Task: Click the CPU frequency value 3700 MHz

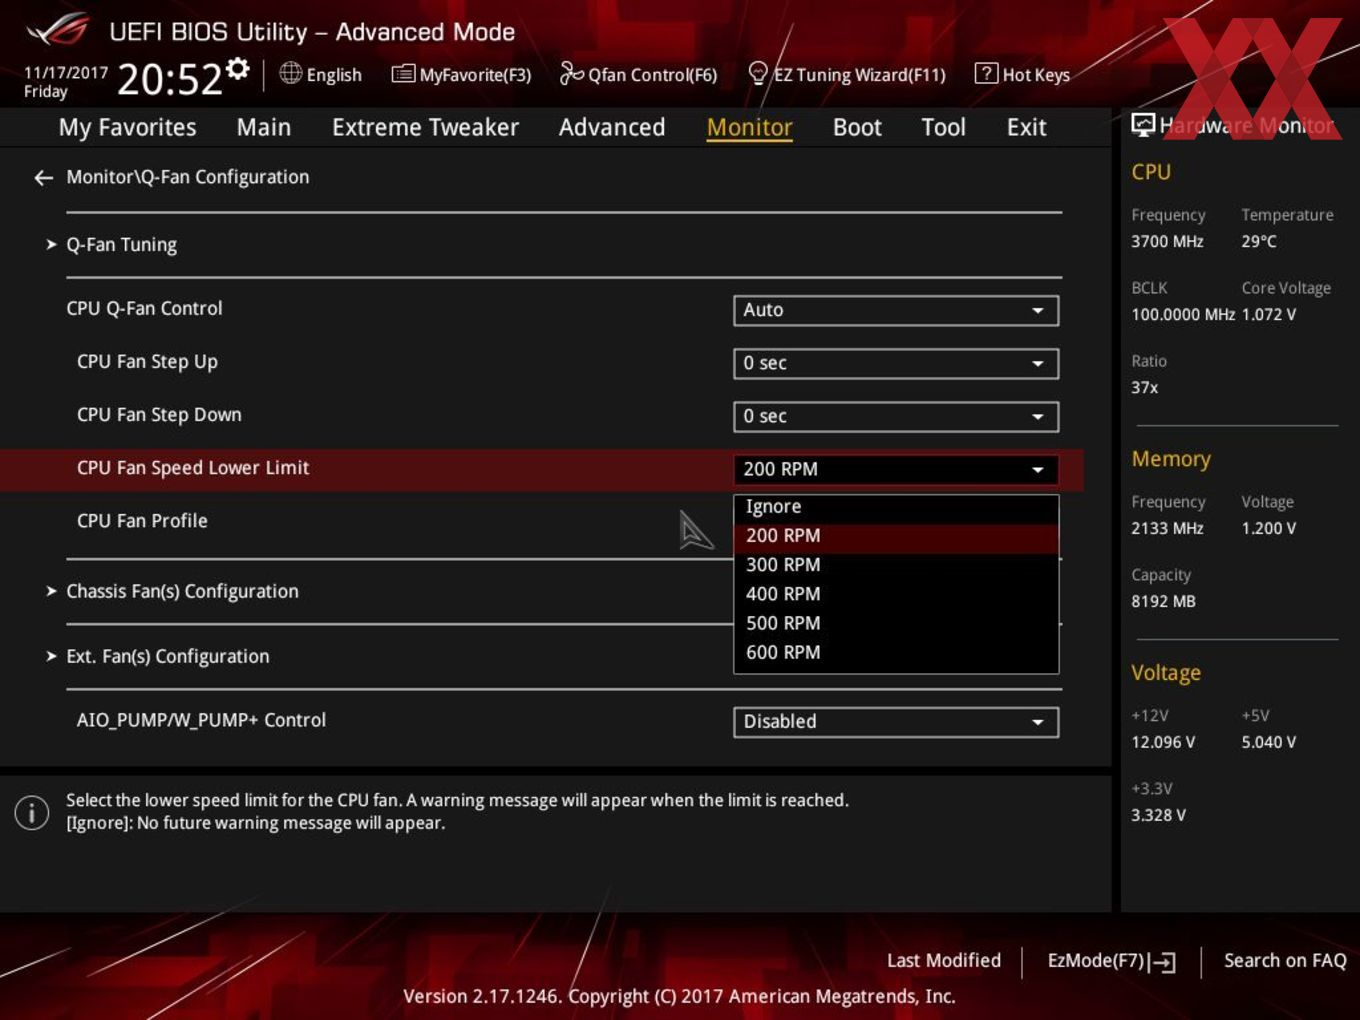Action: click(1167, 242)
